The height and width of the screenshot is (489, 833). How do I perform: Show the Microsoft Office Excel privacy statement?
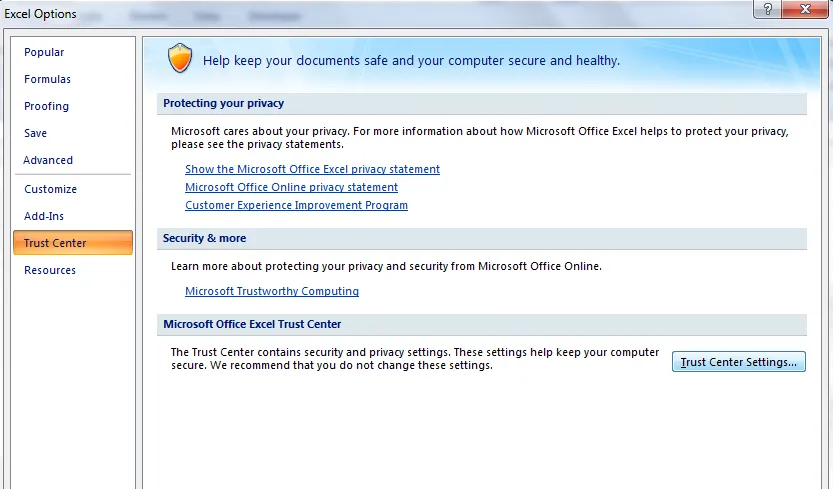pyautogui.click(x=312, y=169)
